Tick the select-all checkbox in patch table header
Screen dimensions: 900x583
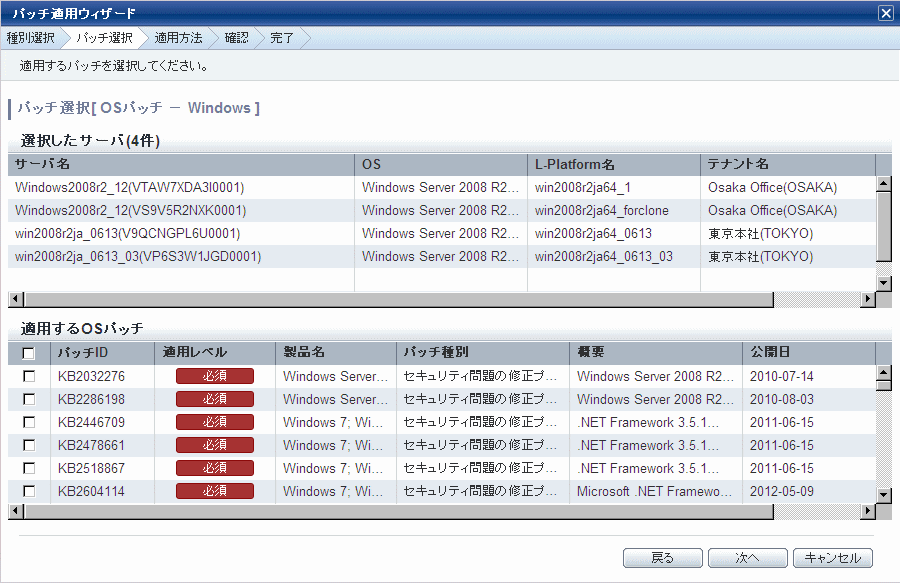click(x=28, y=353)
